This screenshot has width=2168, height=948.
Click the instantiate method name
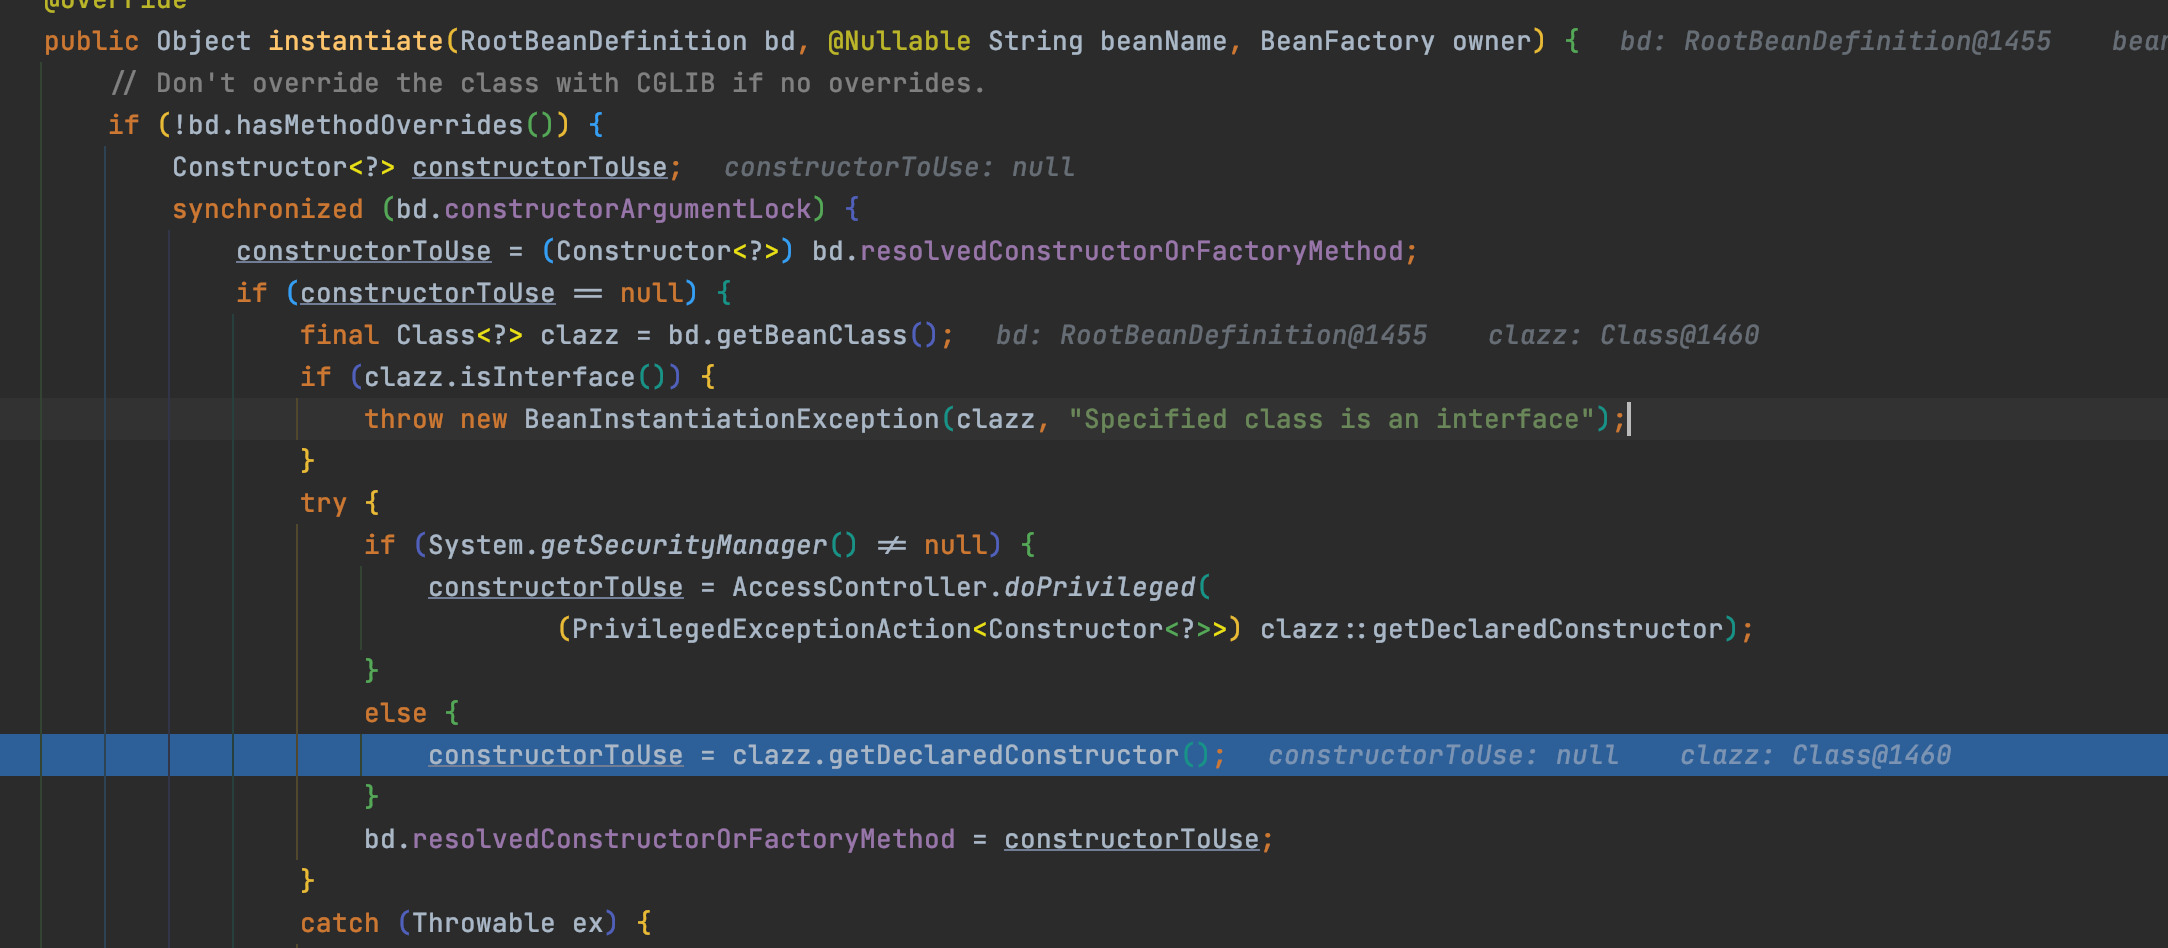(355, 41)
